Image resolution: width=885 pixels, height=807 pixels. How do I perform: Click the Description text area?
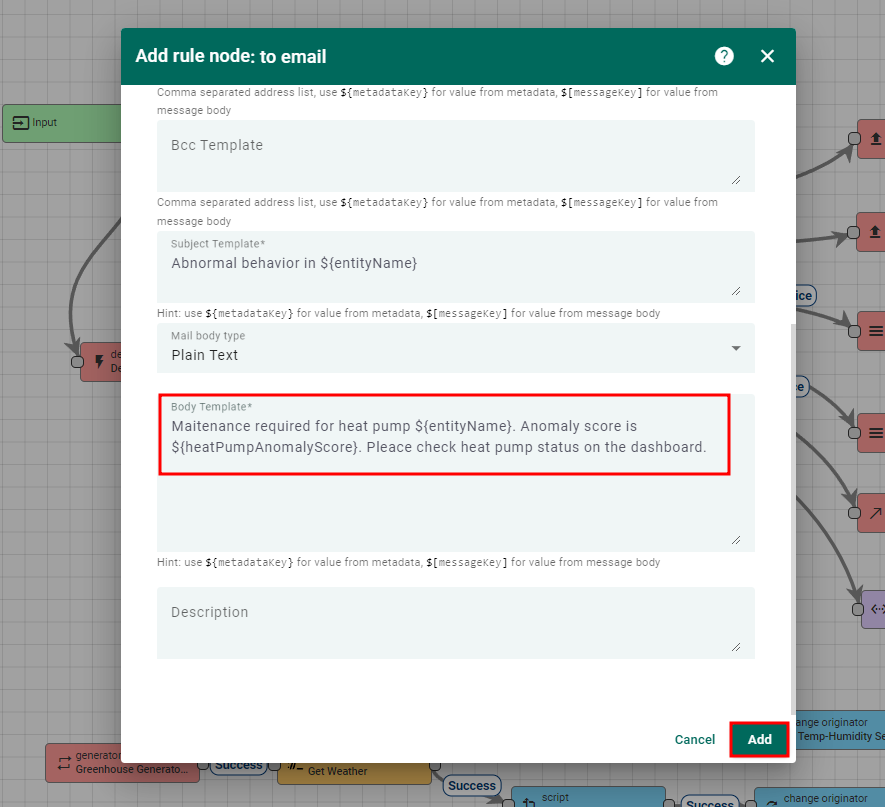click(455, 622)
